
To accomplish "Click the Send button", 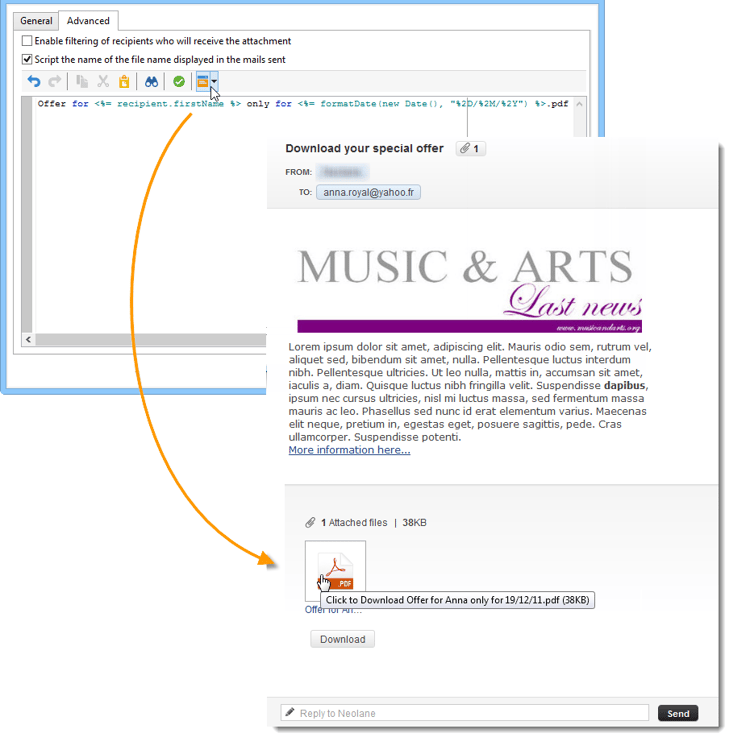I will [x=678, y=714].
